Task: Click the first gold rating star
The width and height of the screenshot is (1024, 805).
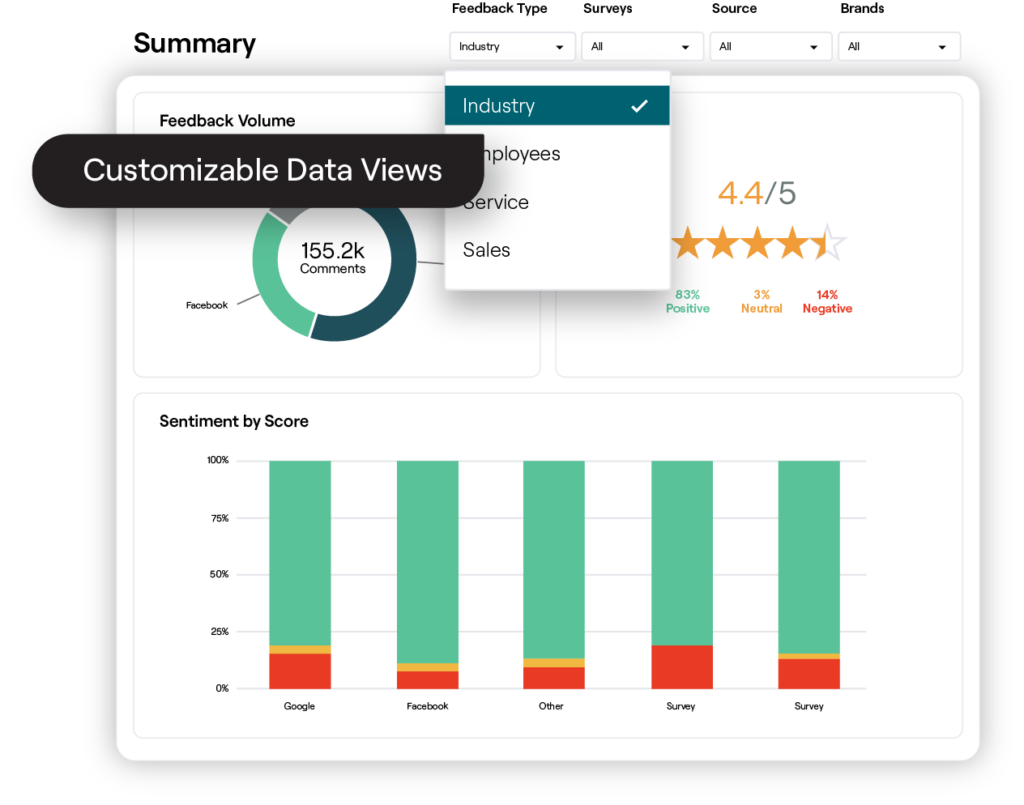Action: click(x=688, y=243)
